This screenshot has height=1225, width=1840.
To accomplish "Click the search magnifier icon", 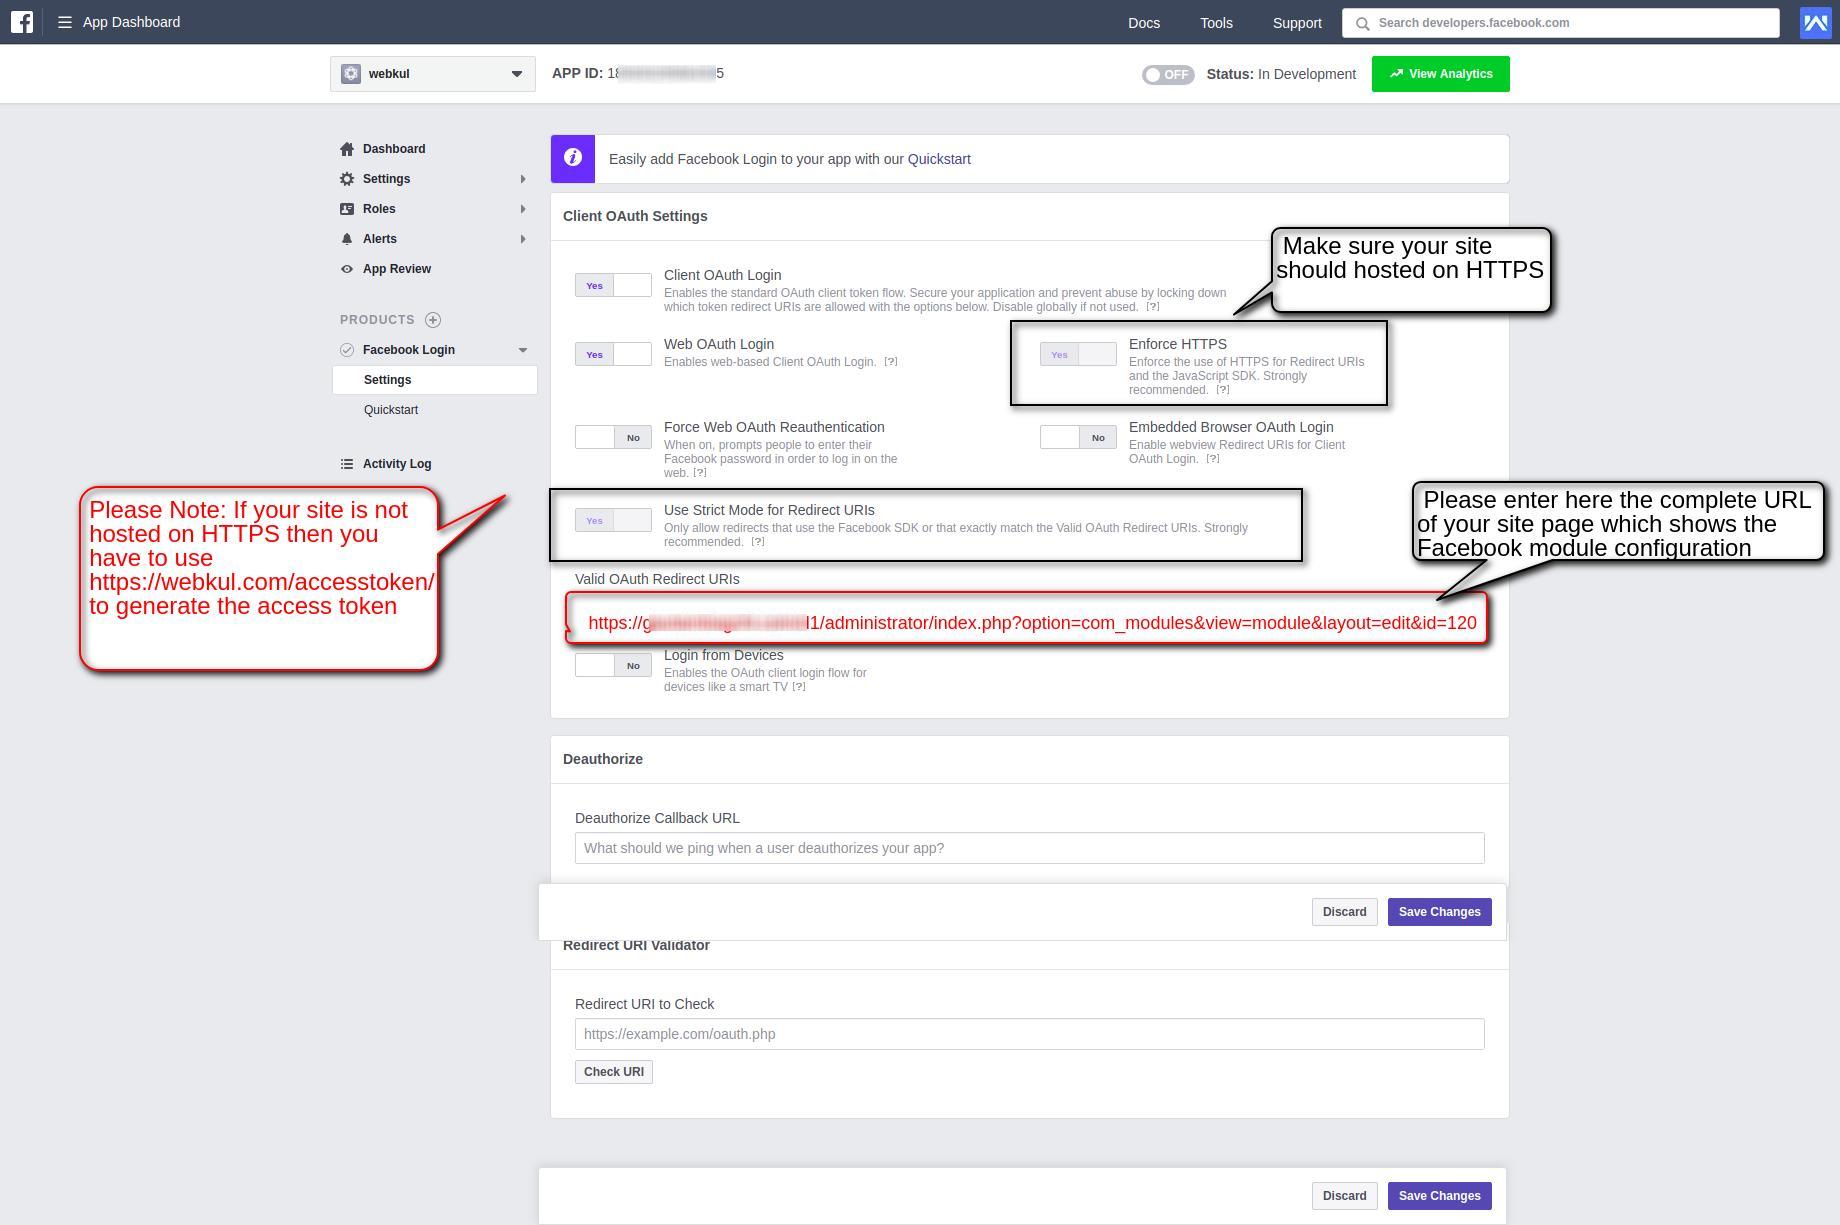I will [1362, 23].
